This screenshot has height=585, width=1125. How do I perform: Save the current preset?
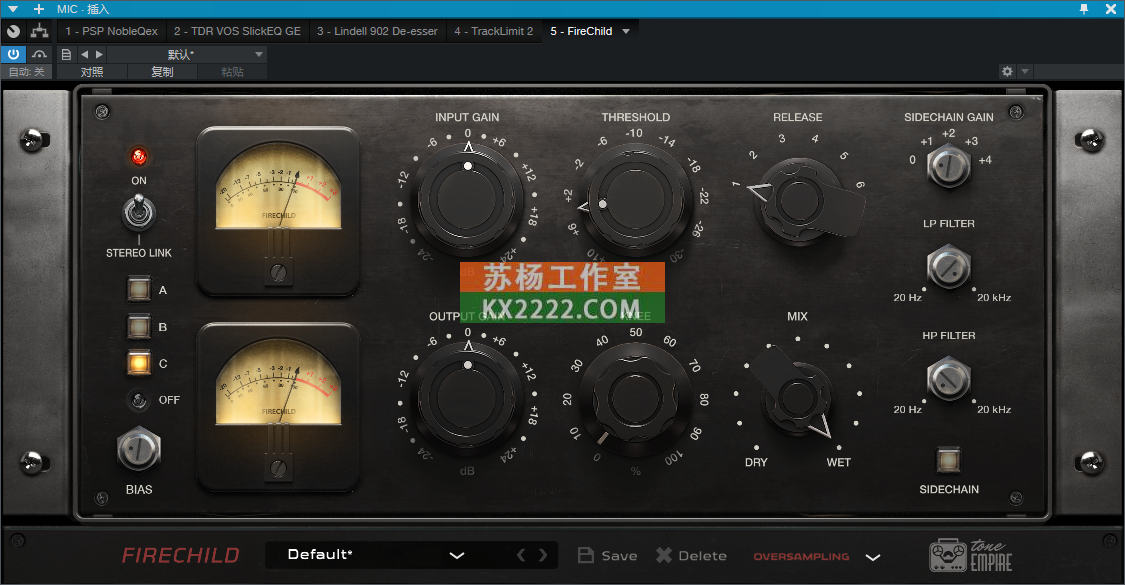[x=608, y=556]
